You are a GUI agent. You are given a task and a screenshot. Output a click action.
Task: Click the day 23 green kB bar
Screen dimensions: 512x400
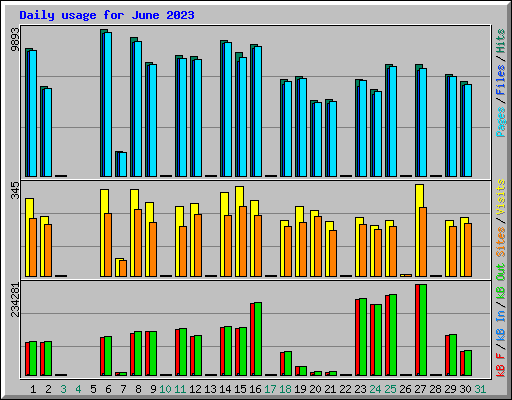click(x=363, y=337)
